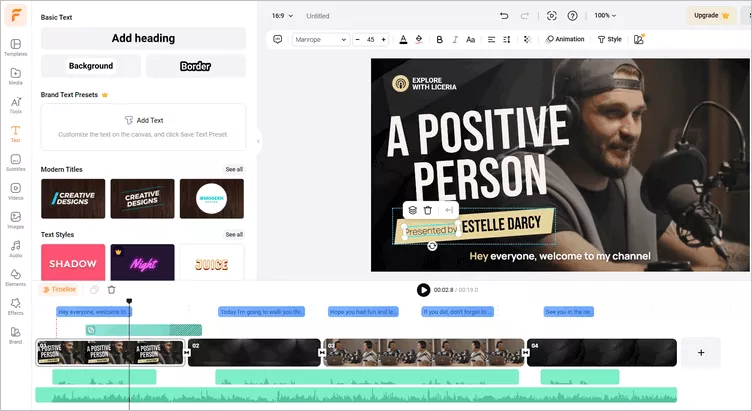Open the text color picker
The width and height of the screenshot is (752, 411).
tap(403, 39)
